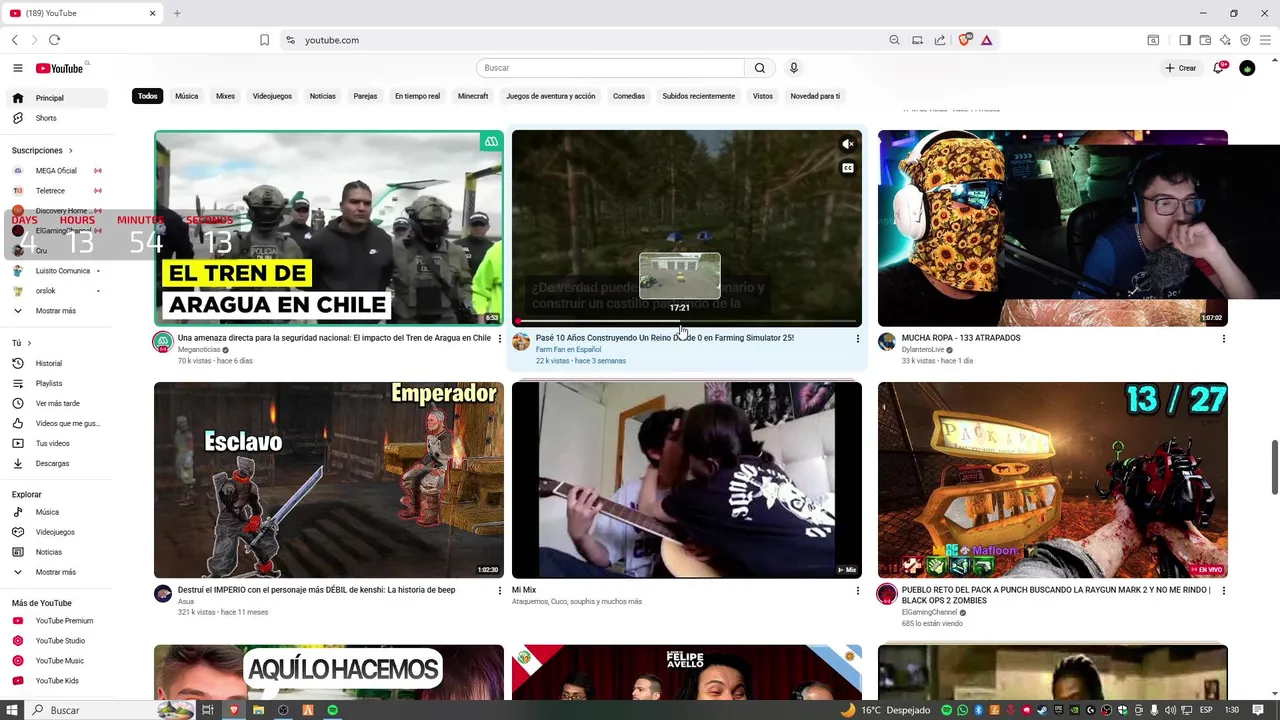Expand Explorar Mostrar más

(x=56, y=572)
